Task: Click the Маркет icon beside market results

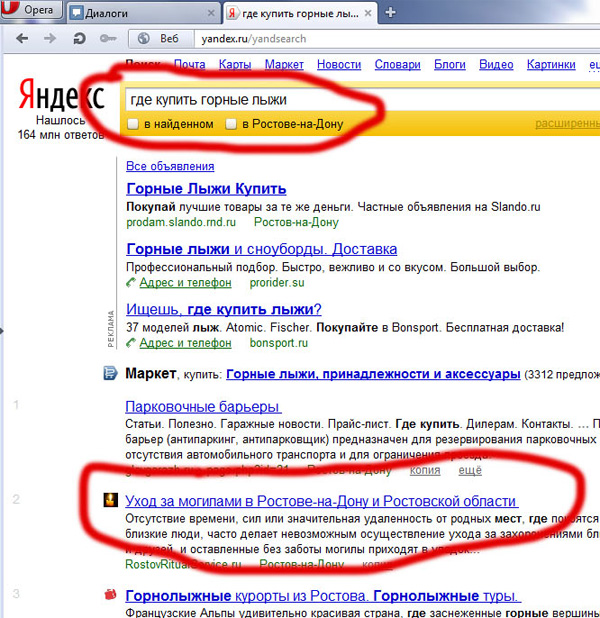Action: click(x=110, y=374)
